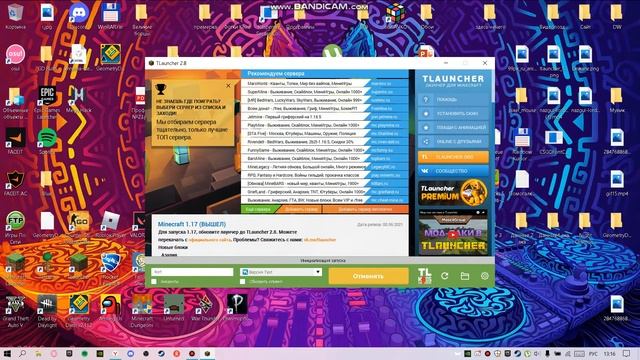This screenshot has height=360, width=640.
Task: Click the TL mods logo icon
Action: (424, 276)
